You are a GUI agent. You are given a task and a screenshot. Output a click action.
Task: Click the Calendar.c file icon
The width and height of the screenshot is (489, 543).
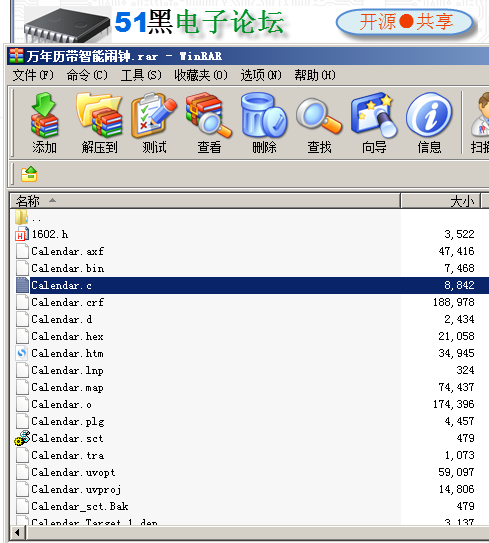pyautogui.click(x=23, y=285)
